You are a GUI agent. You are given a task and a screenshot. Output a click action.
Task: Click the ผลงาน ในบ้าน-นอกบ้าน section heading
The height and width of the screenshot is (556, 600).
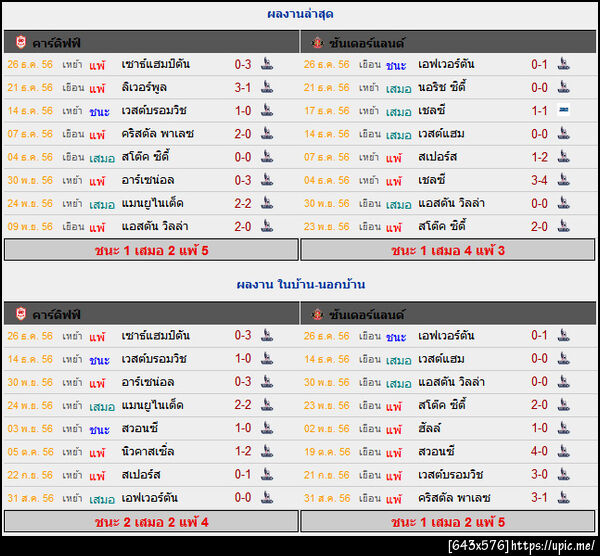[301, 285]
